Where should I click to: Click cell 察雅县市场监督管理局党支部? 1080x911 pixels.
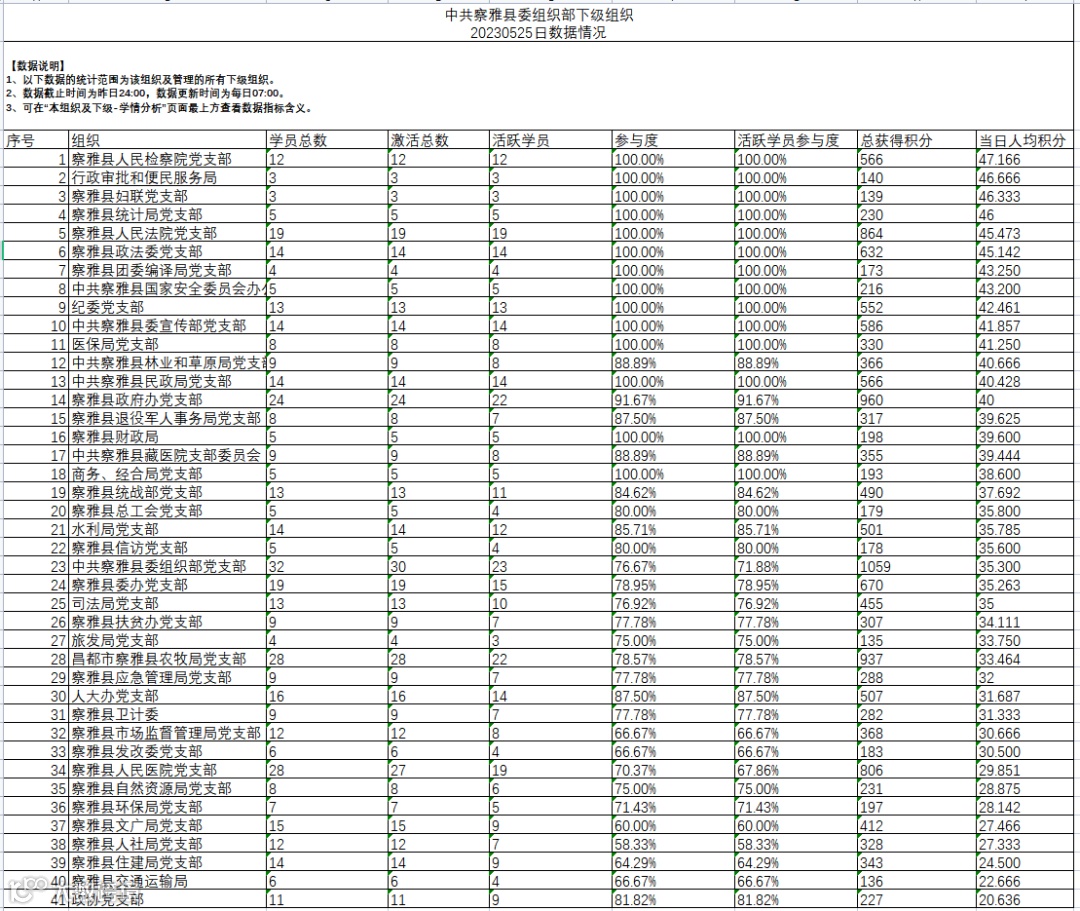click(167, 733)
